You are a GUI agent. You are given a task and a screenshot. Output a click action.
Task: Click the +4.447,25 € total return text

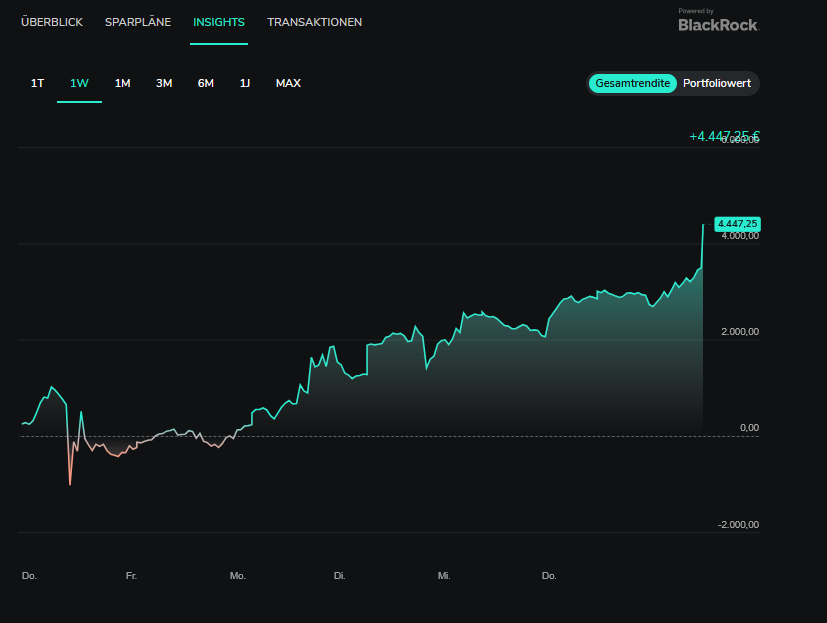pos(724,136)
